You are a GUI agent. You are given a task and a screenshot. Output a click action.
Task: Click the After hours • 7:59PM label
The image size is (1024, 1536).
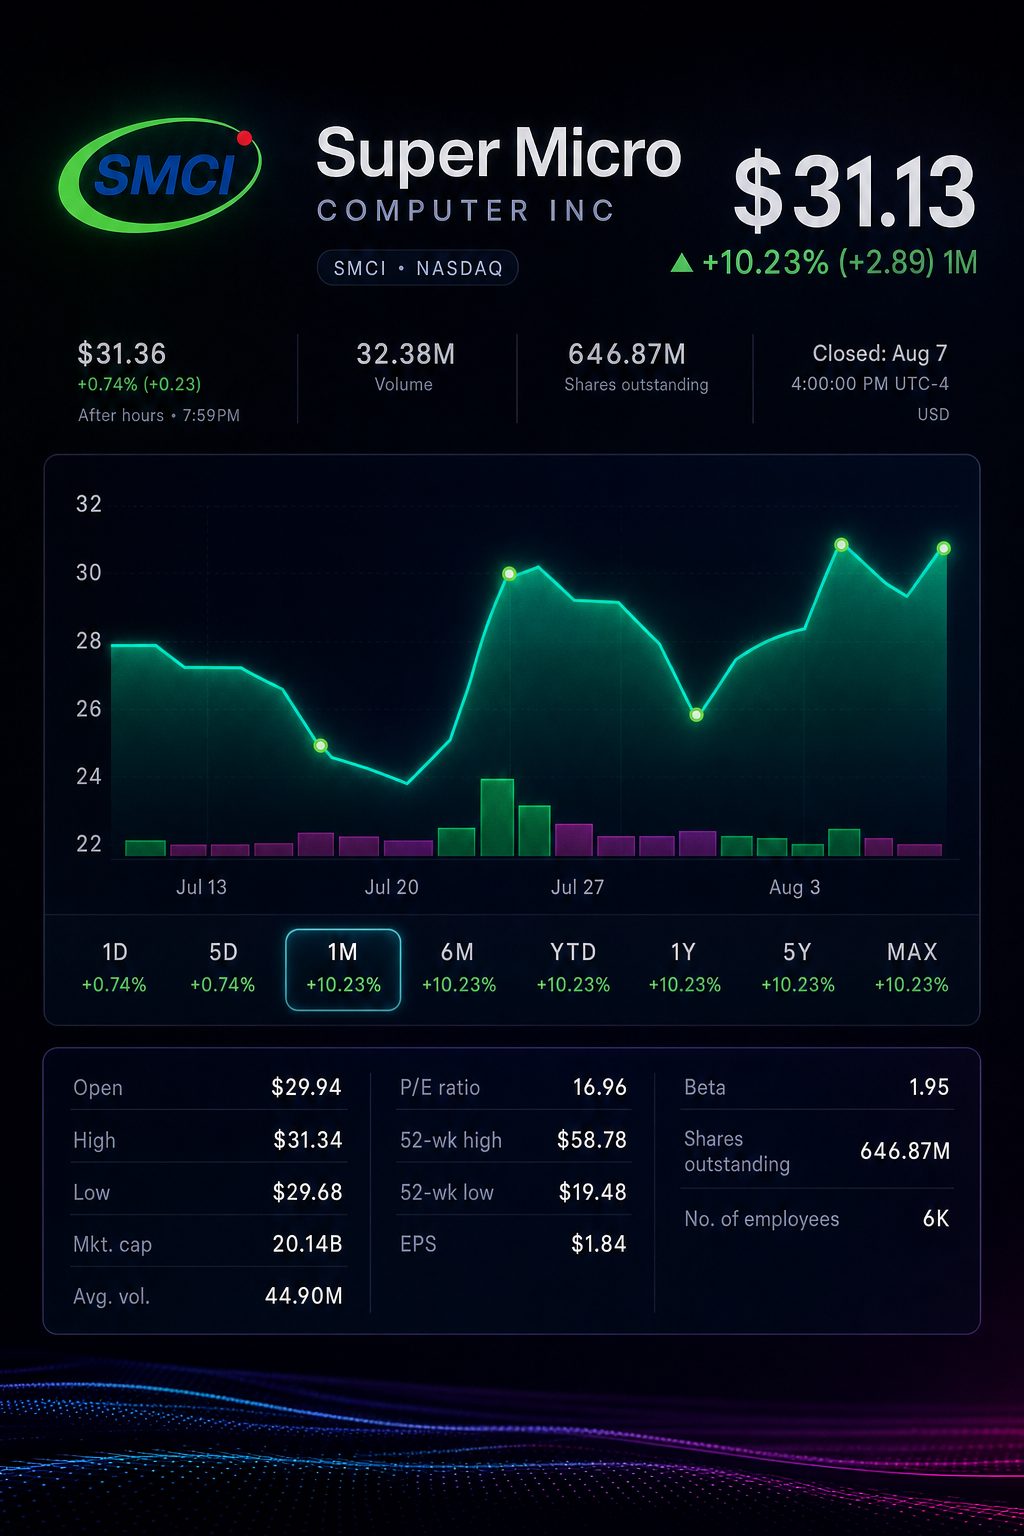pyautogui.click(x=159, y=415)
